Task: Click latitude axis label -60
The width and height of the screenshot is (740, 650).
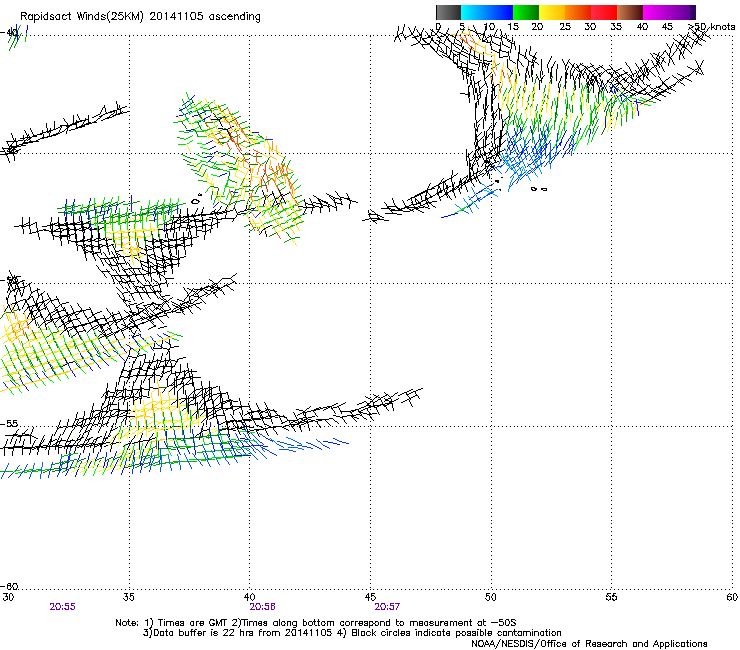Action: click(x=9, y=586)
